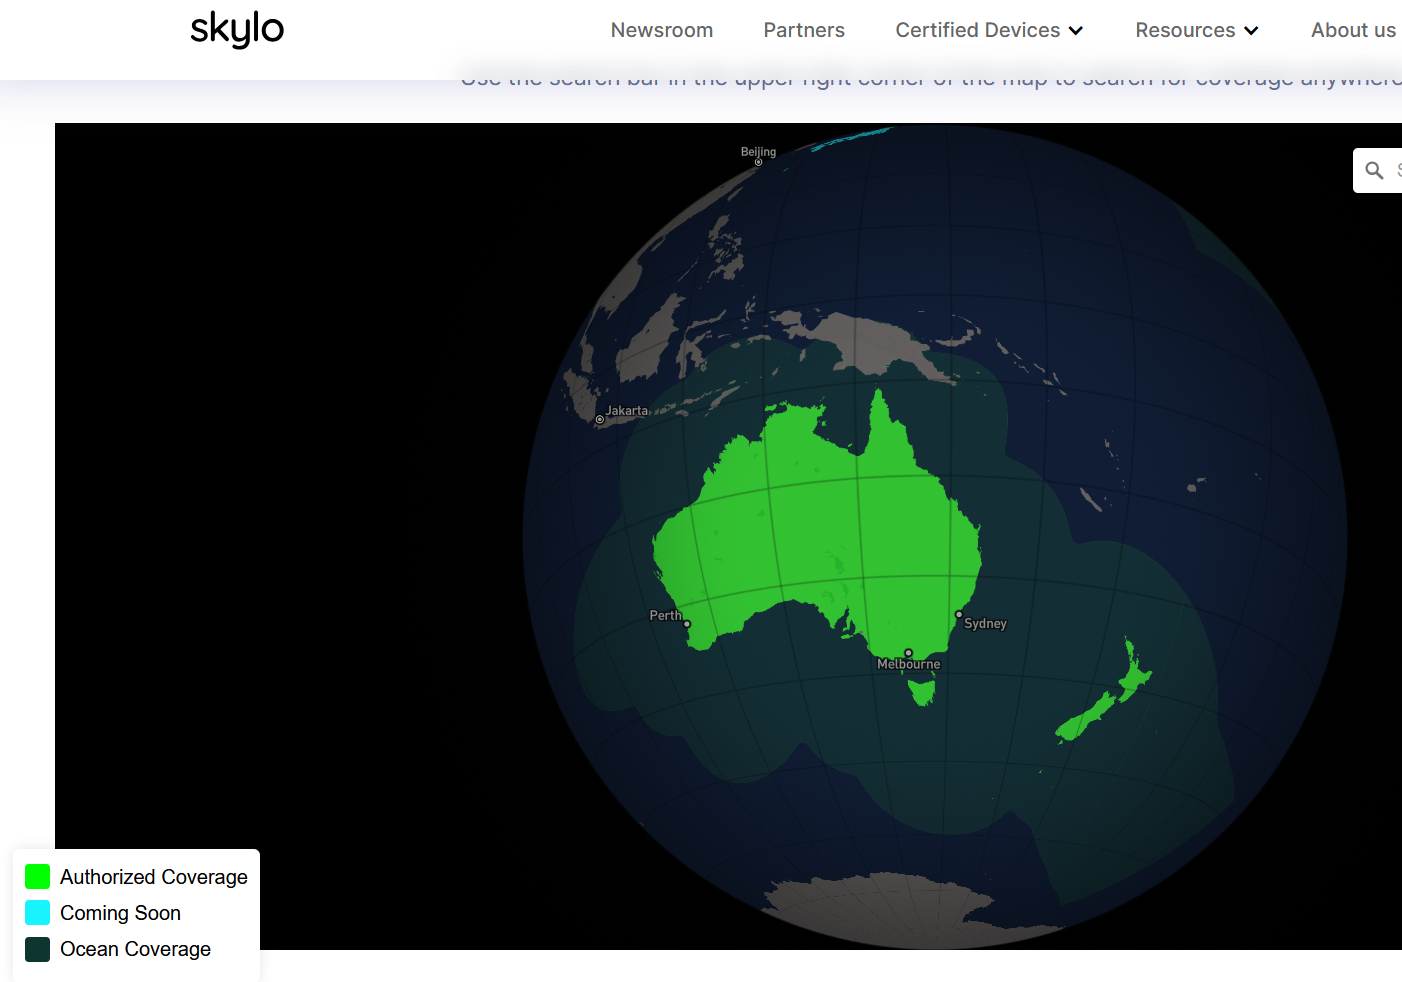Click the Skylo logo
1402x982 pixels.
tap(237, 29)
